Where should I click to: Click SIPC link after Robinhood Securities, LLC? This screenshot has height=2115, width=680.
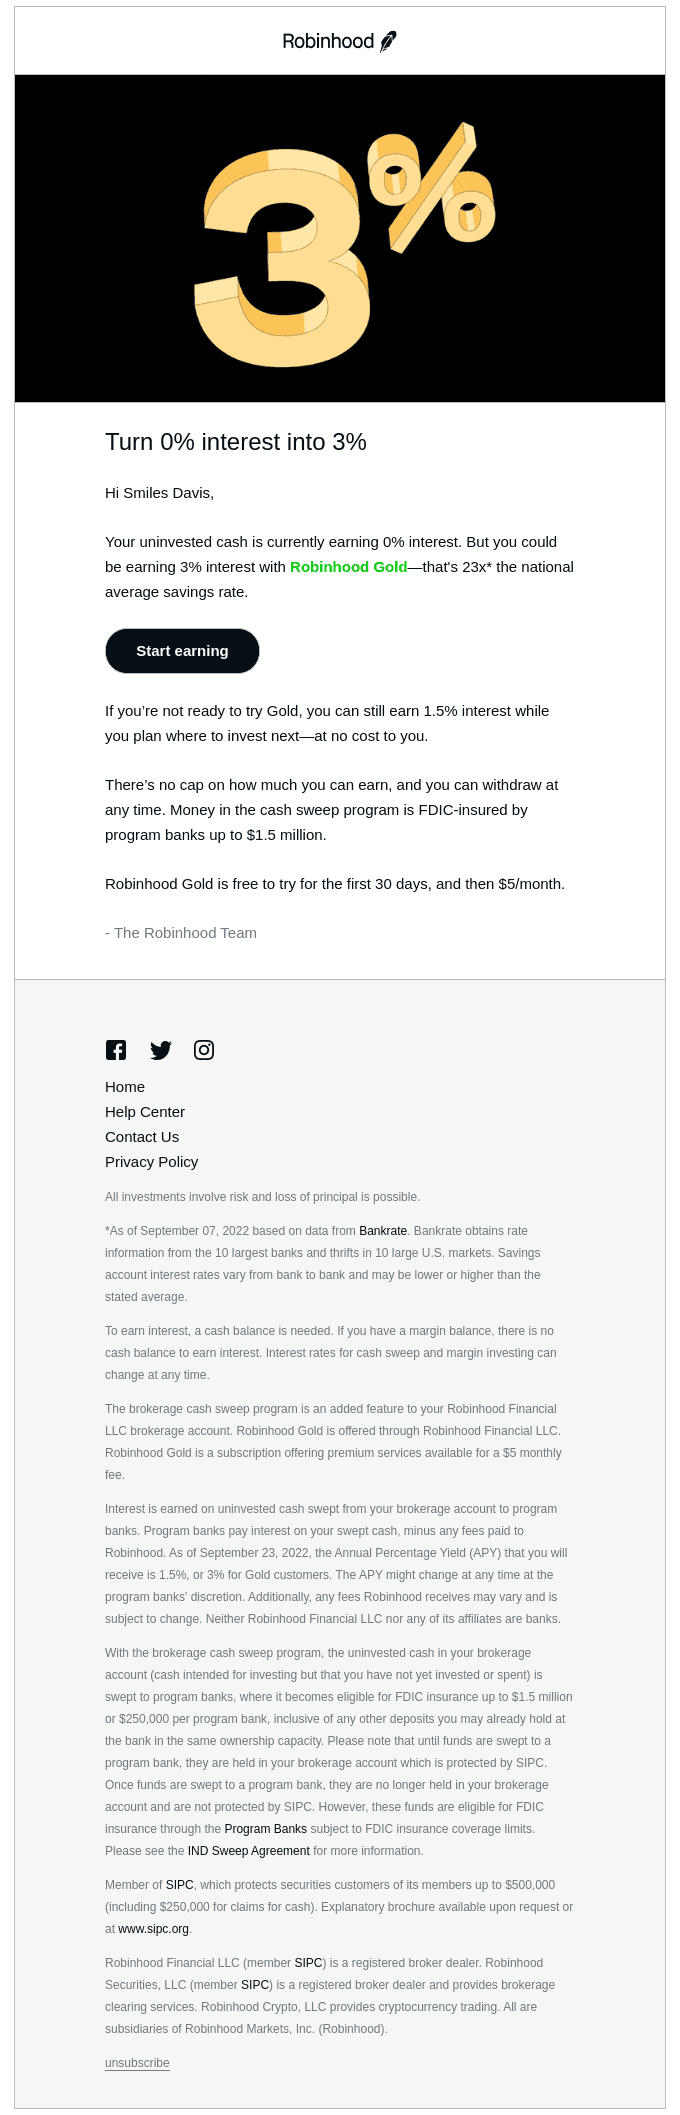tap(256, 1985)
